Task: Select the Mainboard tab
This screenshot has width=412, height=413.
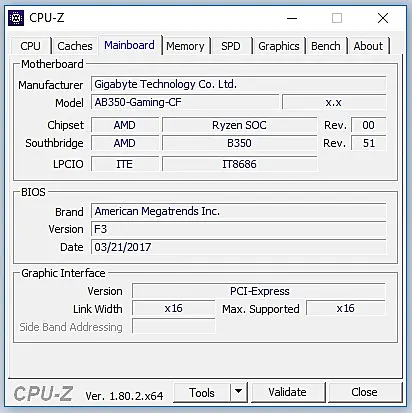Action: tap(129, 45)
